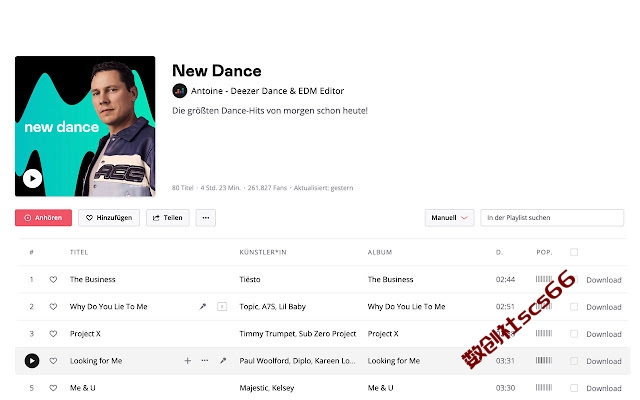Sort by POP. popularity column header

544,252
